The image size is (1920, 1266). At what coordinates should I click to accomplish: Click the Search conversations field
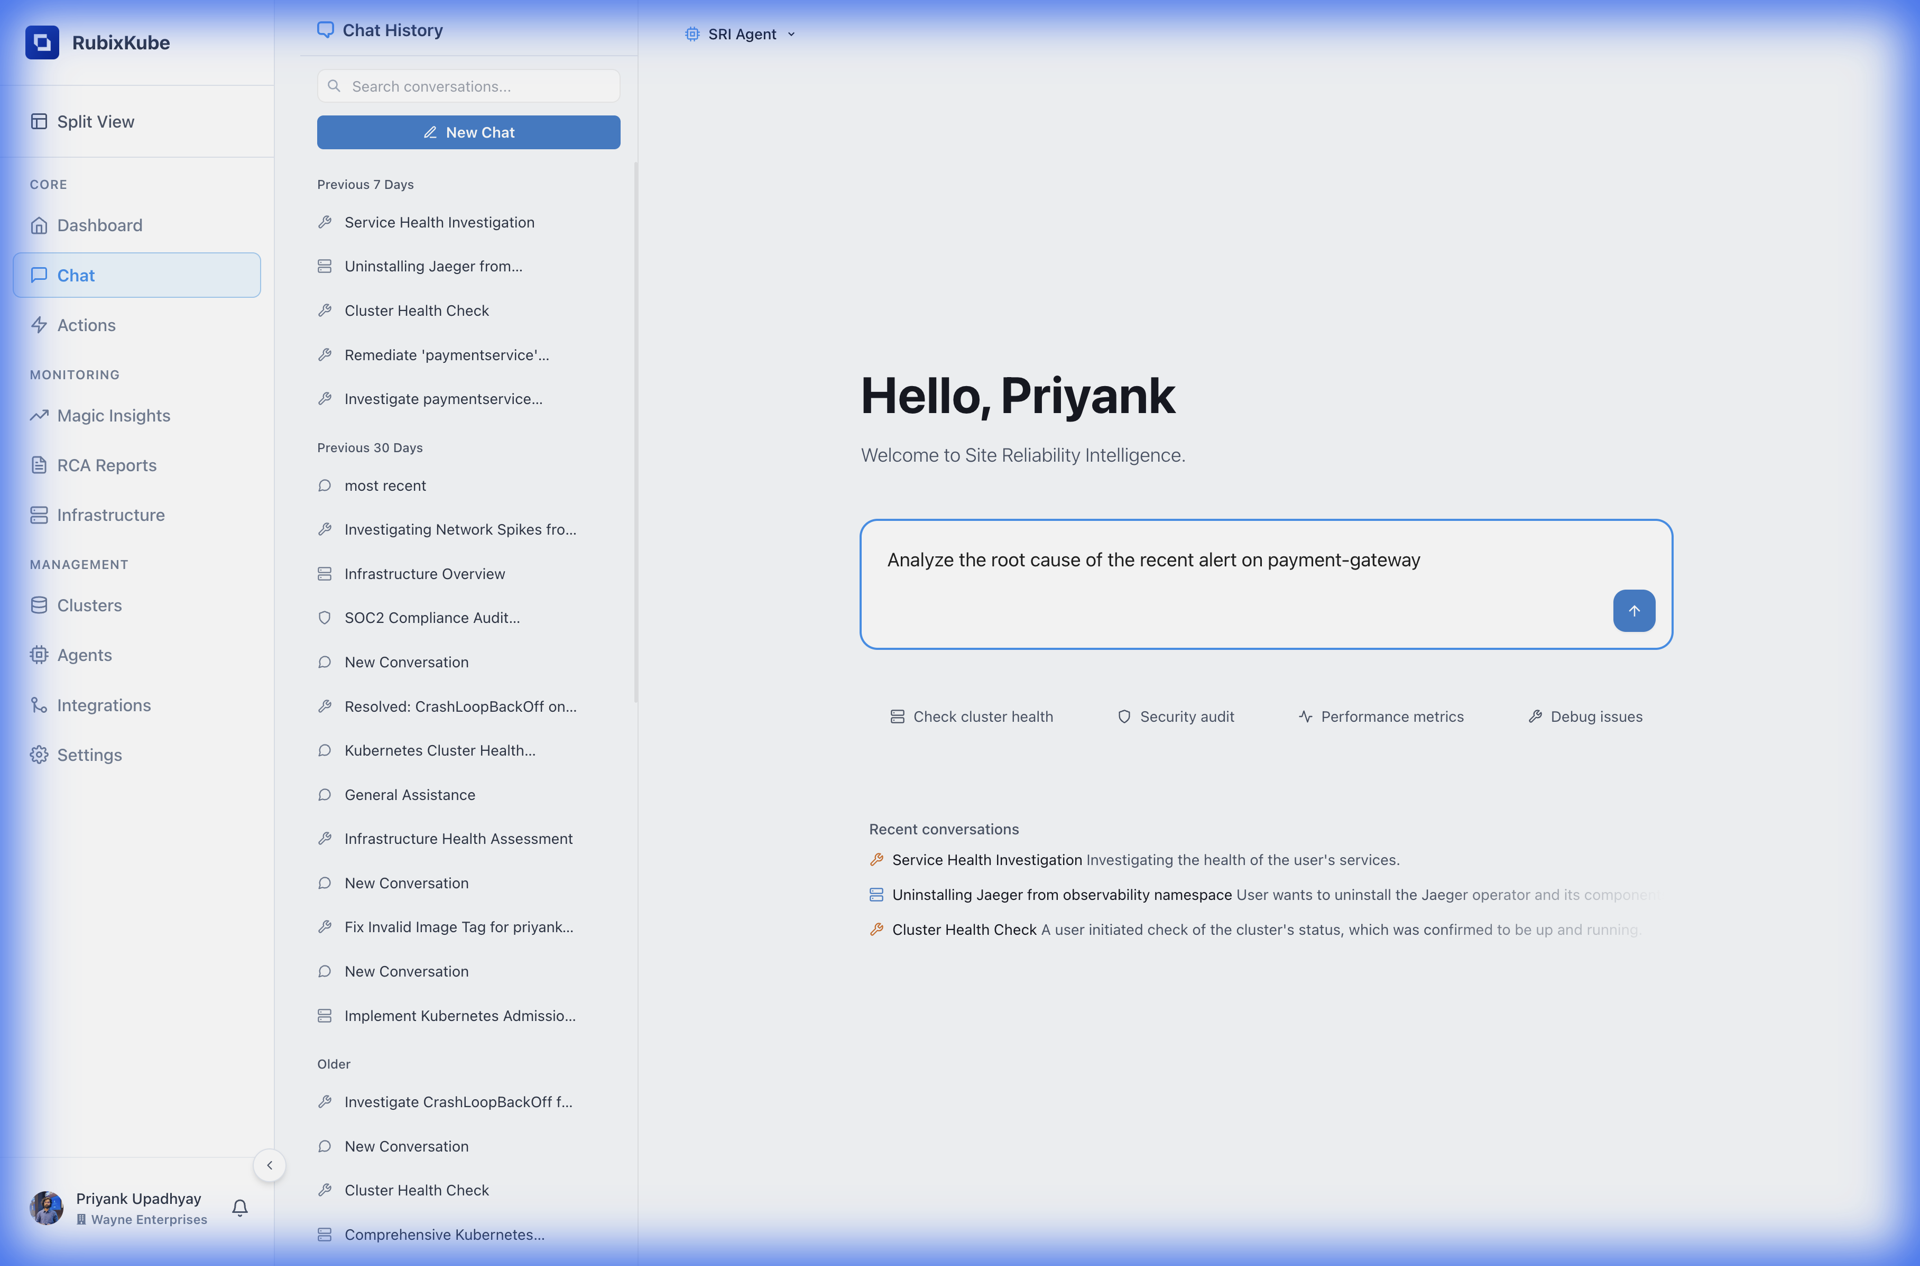pos(468,86)
